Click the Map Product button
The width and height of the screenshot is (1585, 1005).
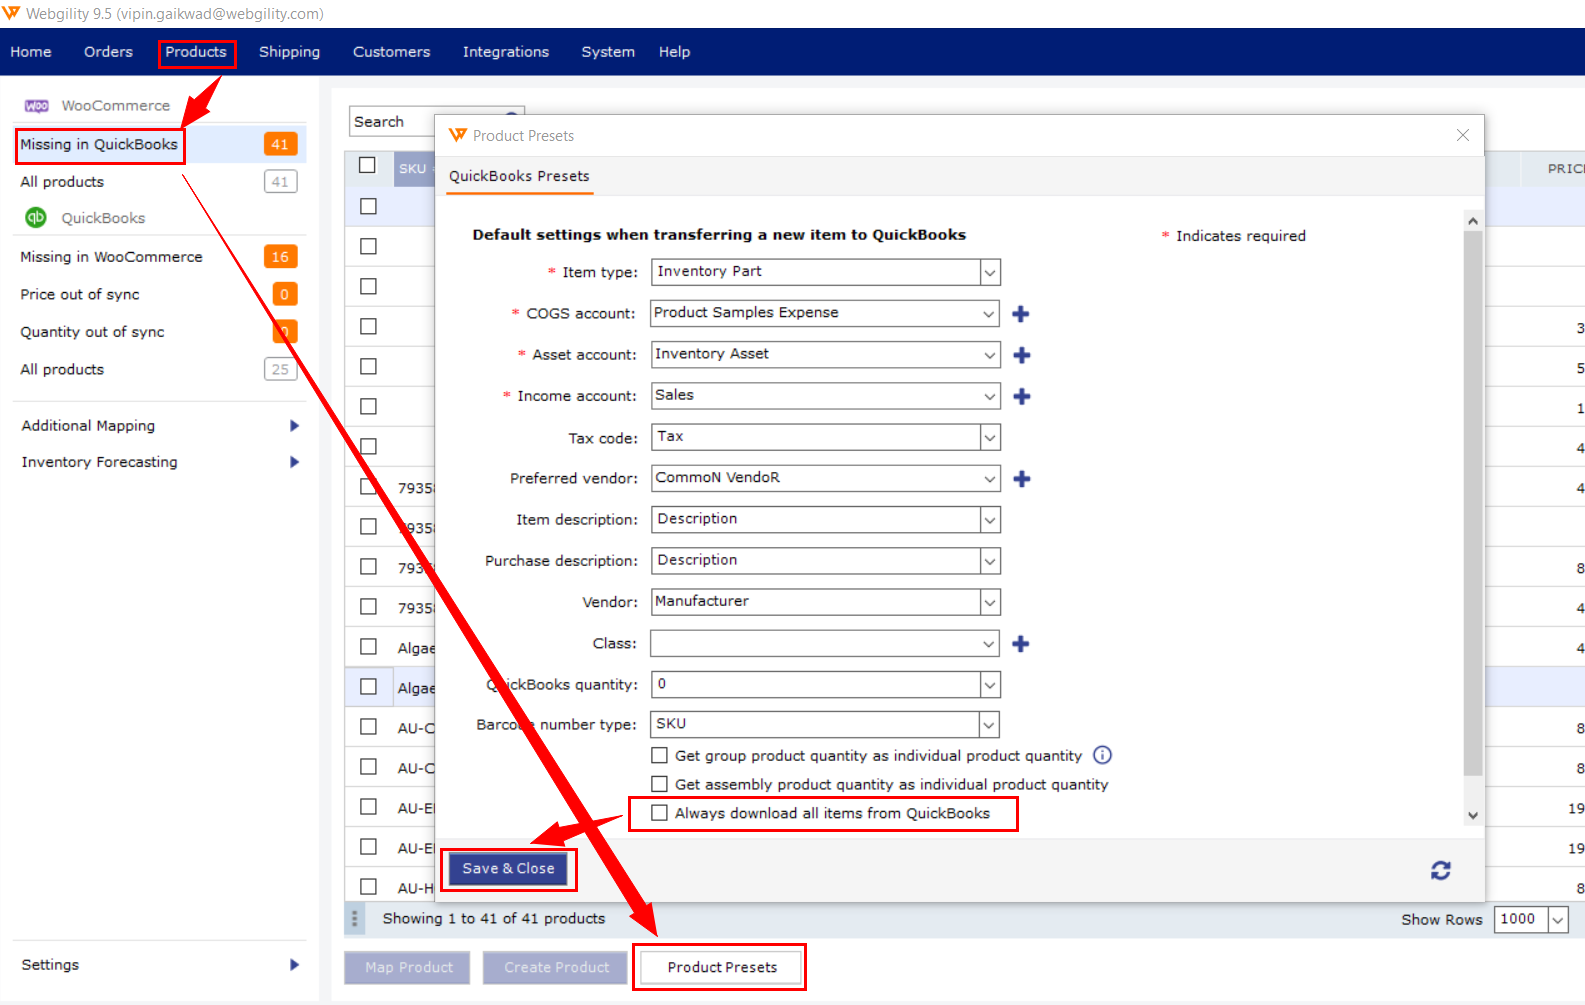(x=409, y=967)
